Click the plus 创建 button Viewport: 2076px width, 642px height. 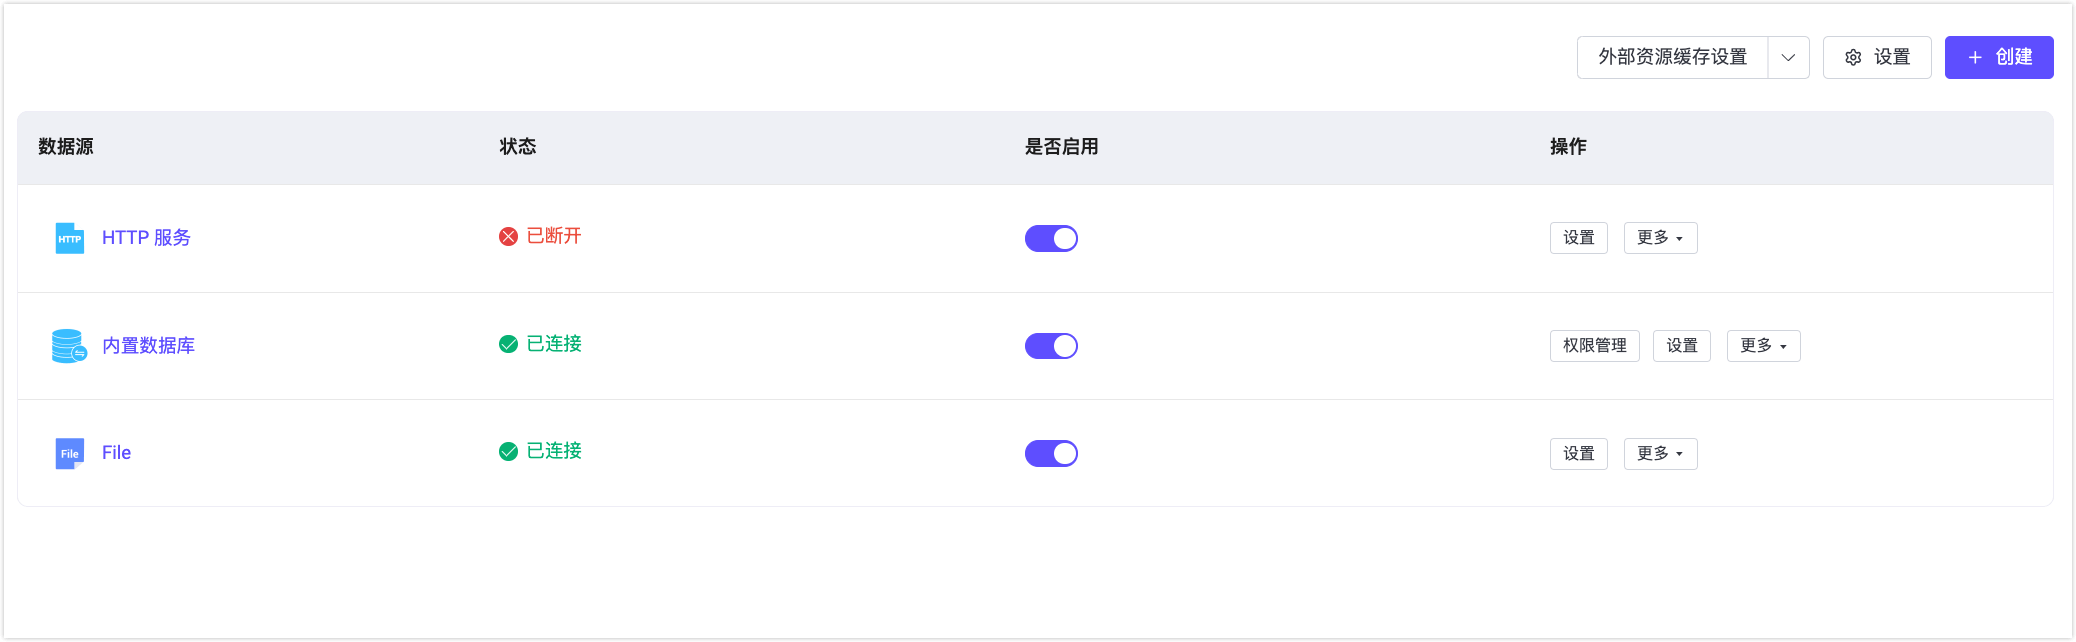tap(1998, 57)
